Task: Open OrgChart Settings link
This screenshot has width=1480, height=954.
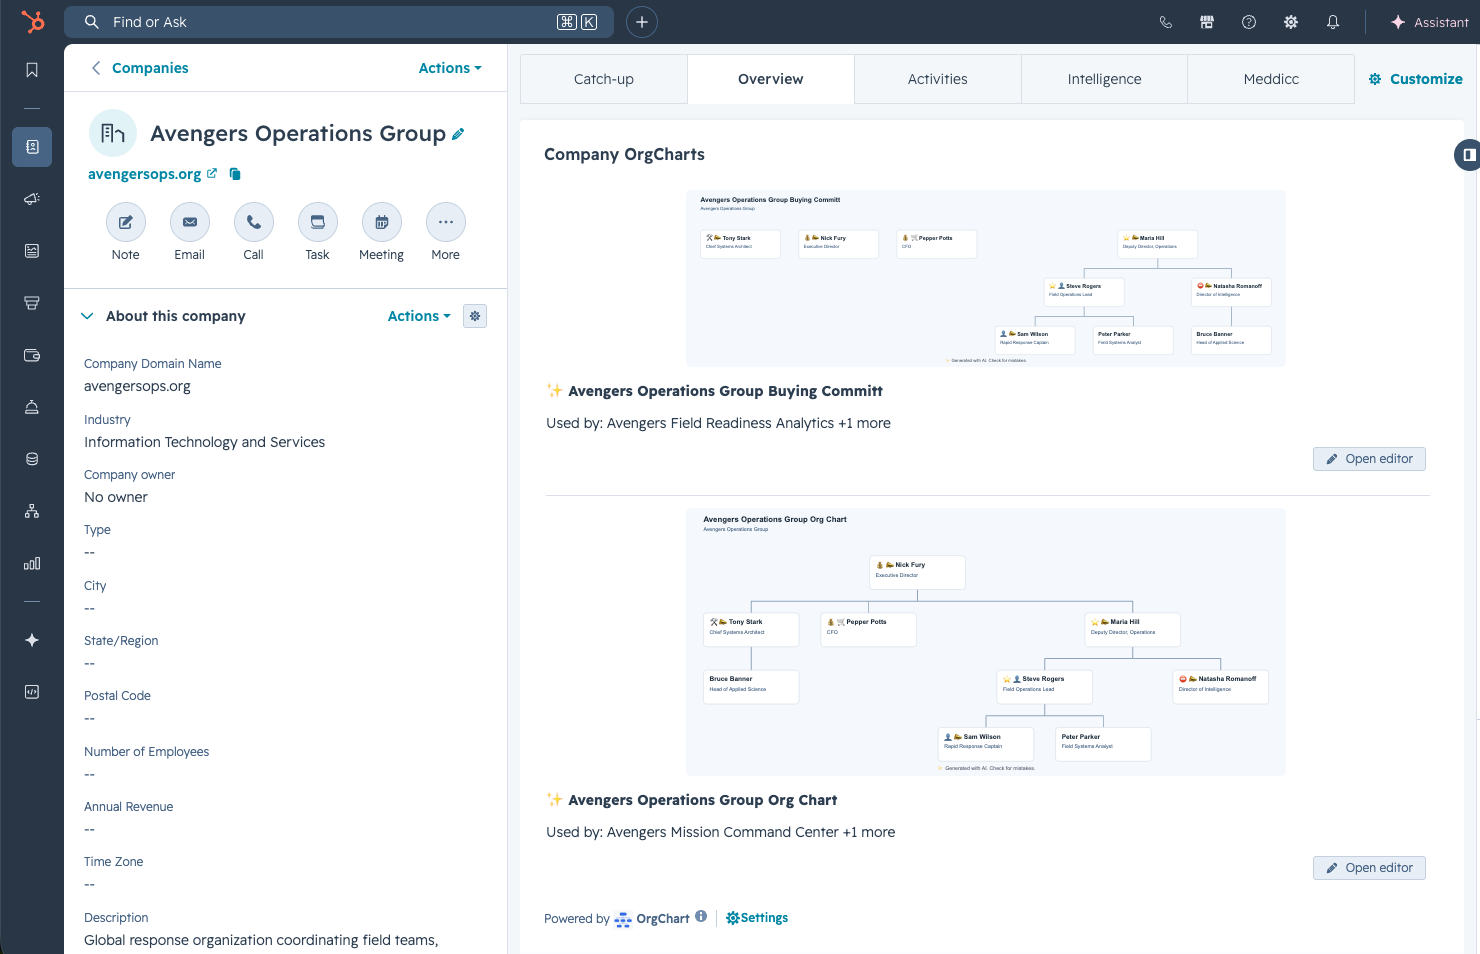Action: pos(757,918)
